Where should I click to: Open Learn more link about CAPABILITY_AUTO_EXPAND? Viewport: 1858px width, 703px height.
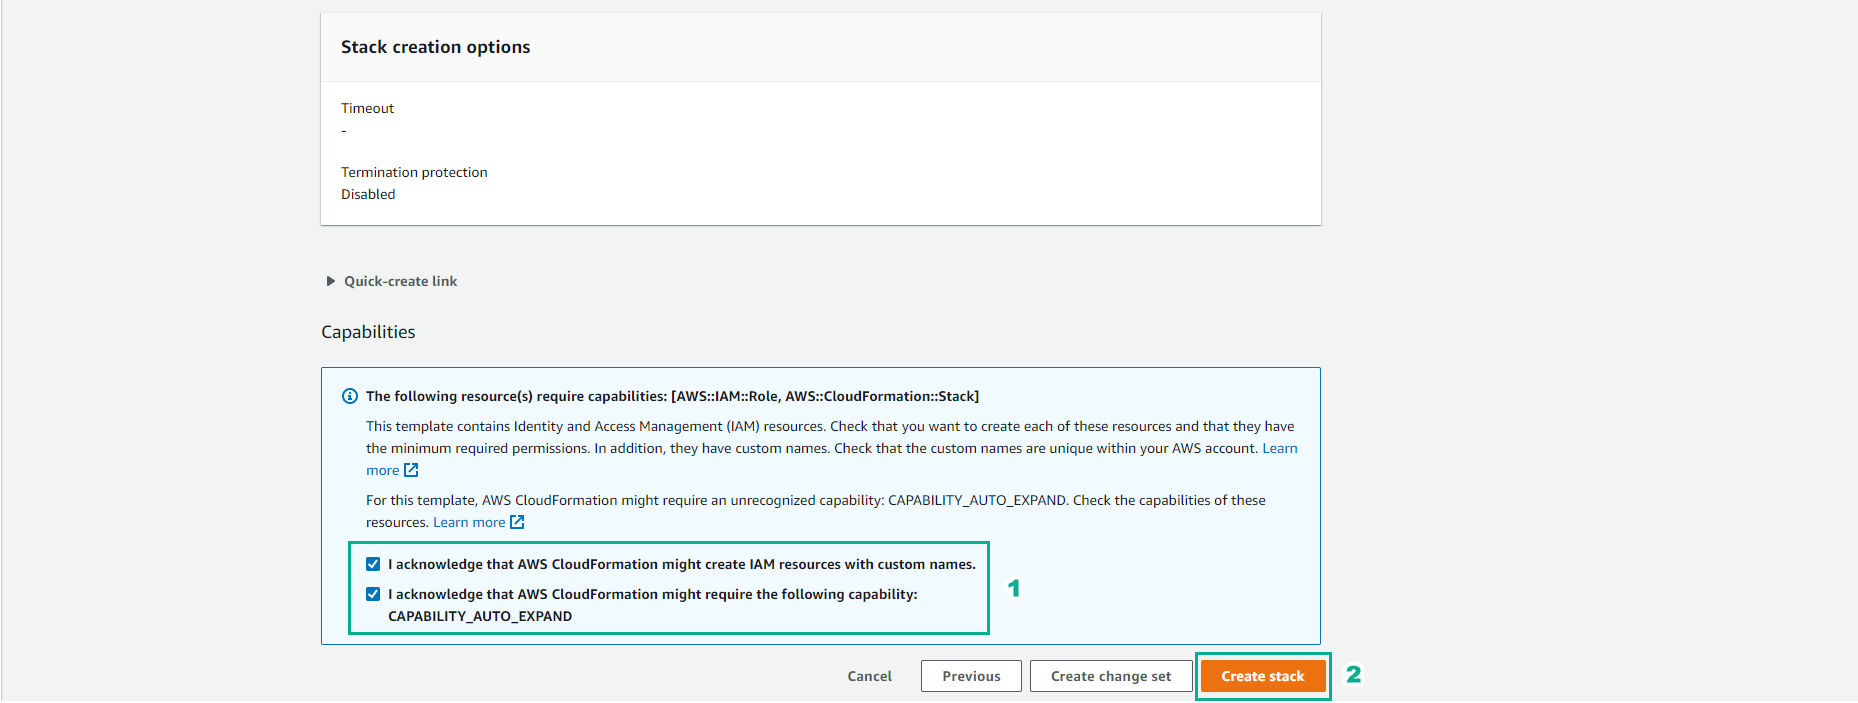coord(469,522)
